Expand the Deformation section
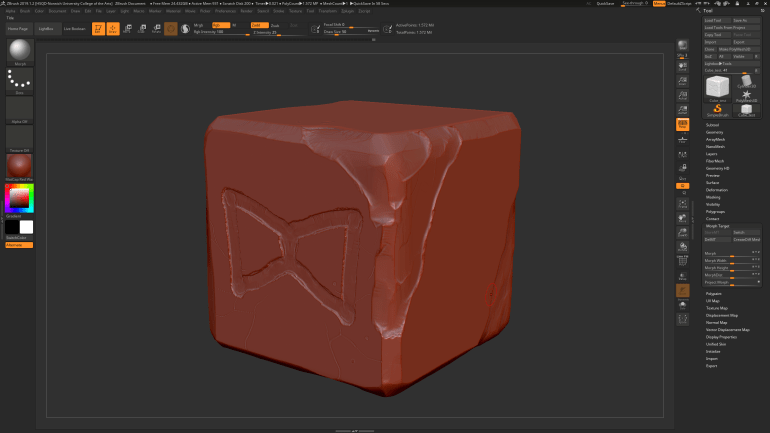 coord(716,190)
